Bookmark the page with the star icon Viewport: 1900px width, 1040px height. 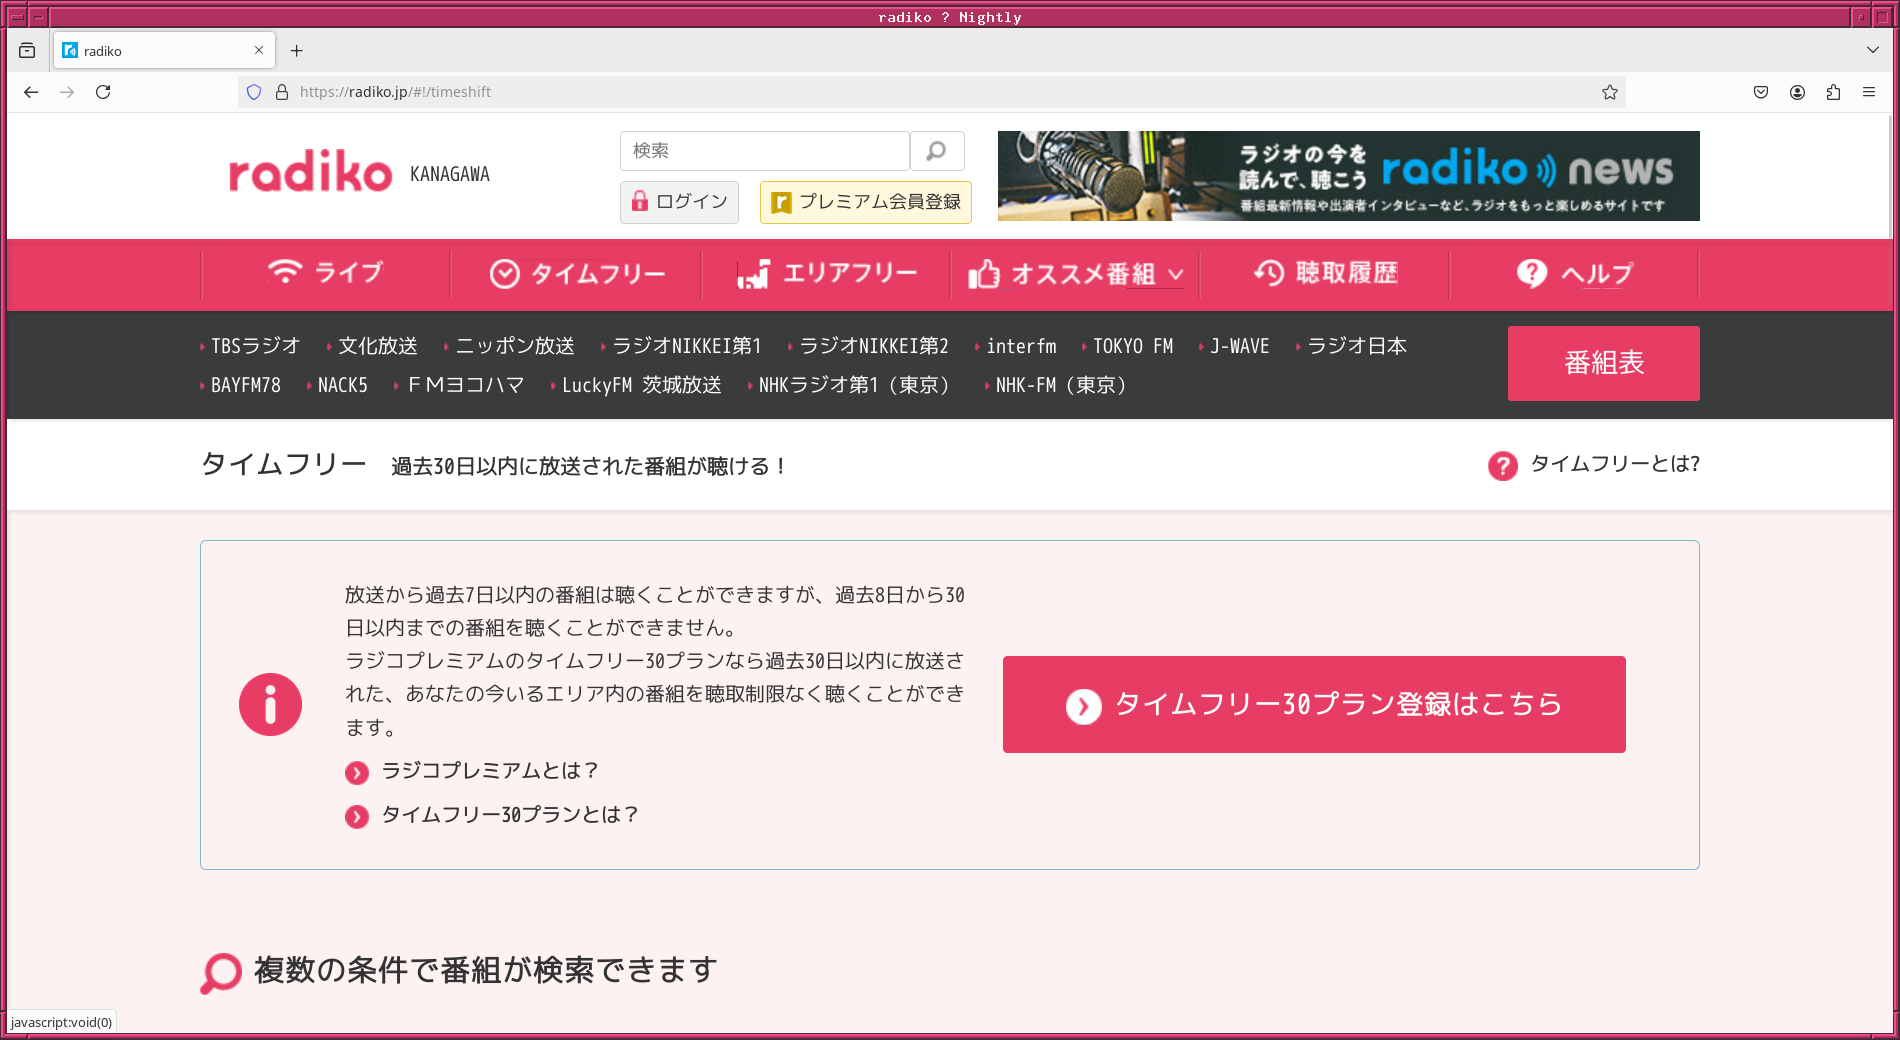point(1610,92)
